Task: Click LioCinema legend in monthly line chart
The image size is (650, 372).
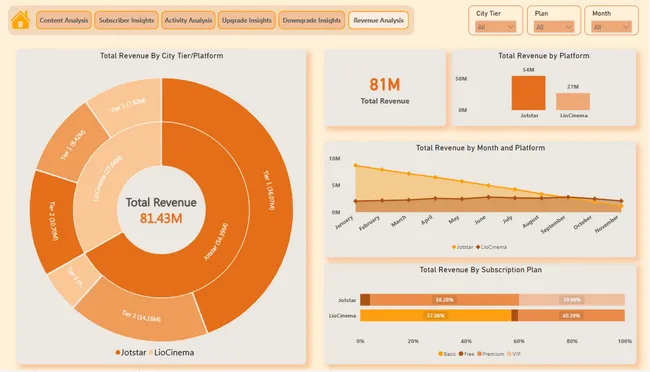Action: tap(491, 247)
